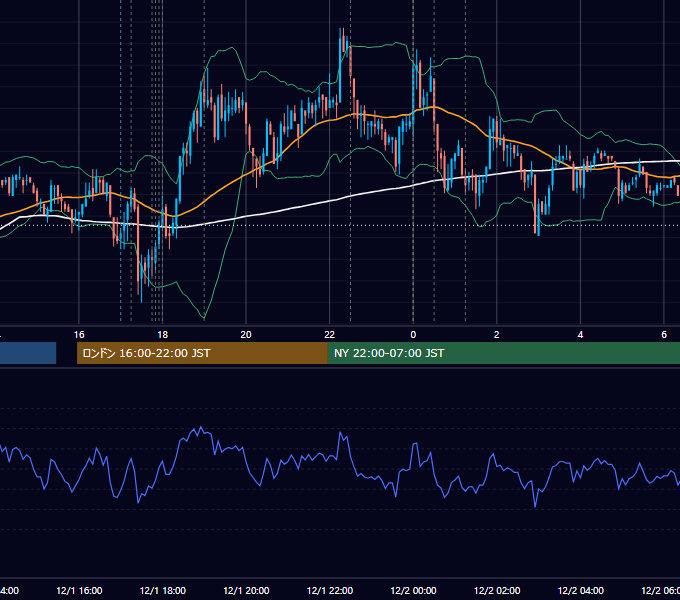Click the 20 hour axis label
This screenshot has width=680, height=600.
click(x=246, y=335)
